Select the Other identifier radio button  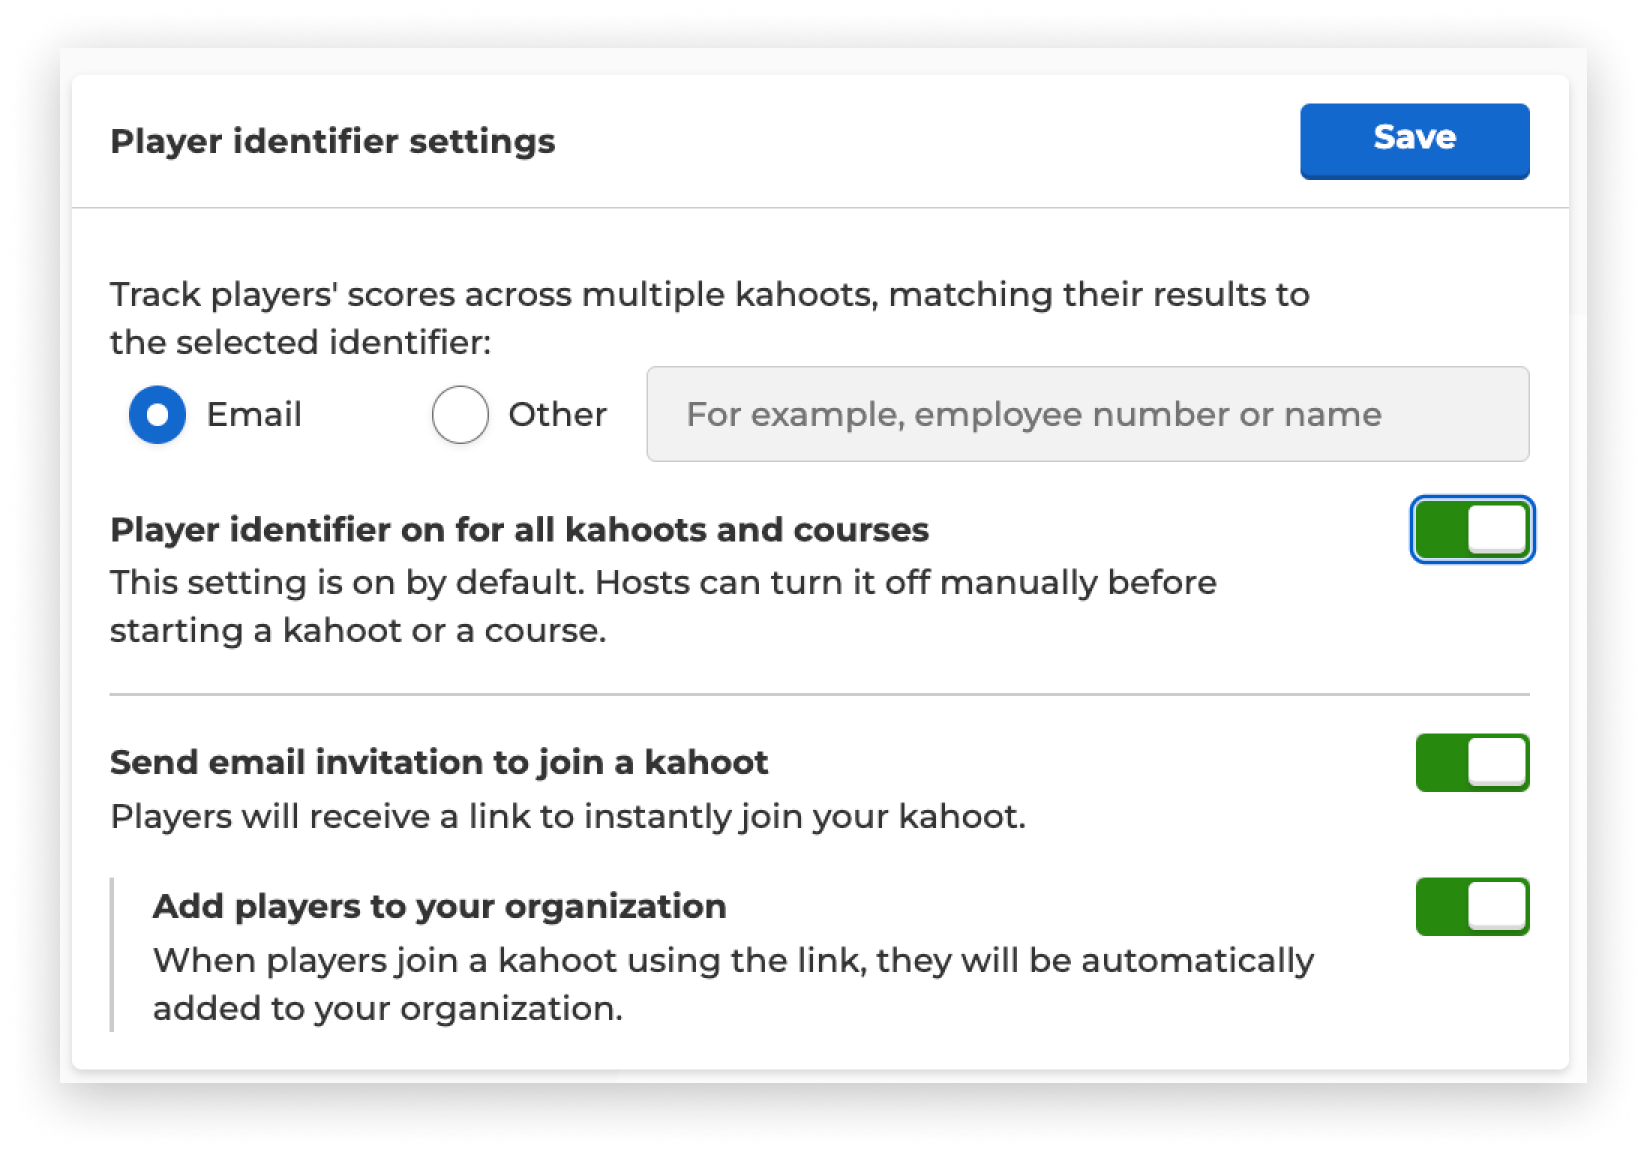coord(460,414)
